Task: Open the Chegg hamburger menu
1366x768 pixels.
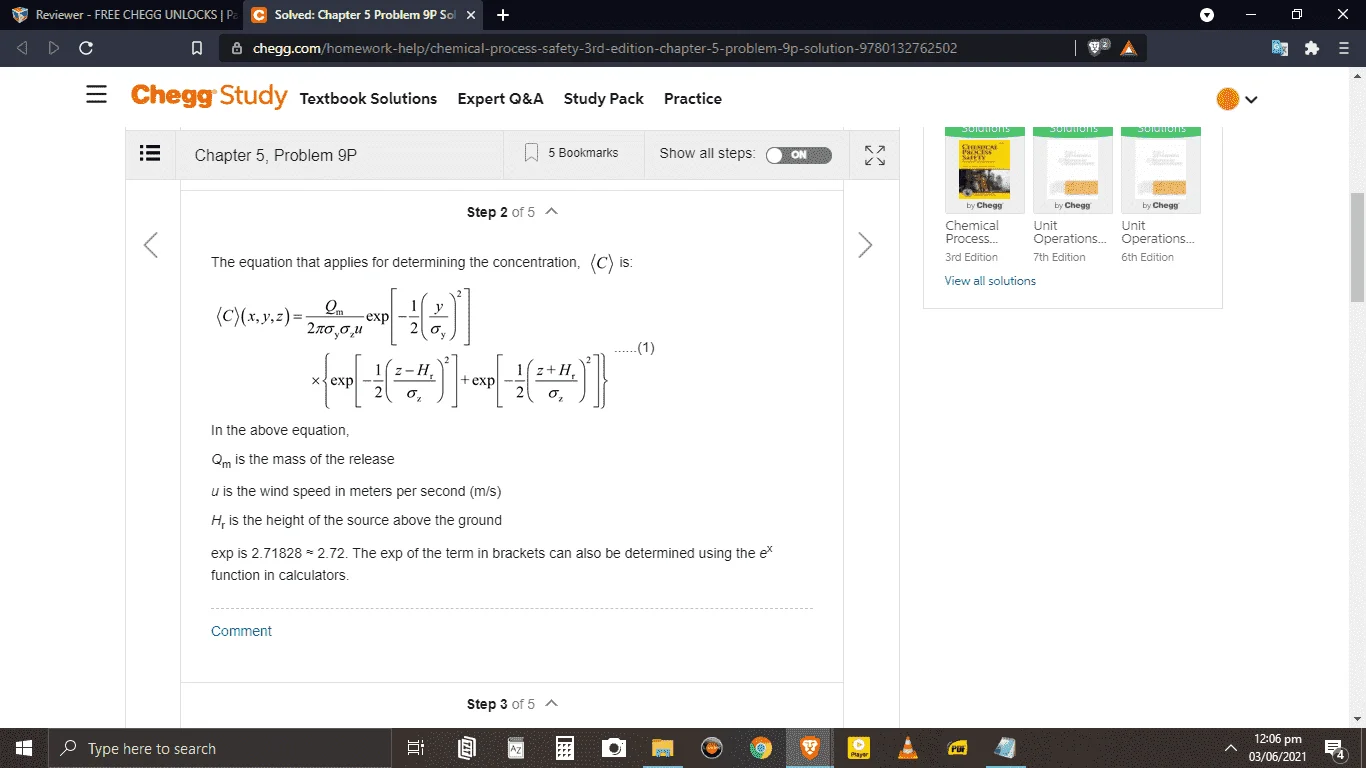Action: pos(96,95)
